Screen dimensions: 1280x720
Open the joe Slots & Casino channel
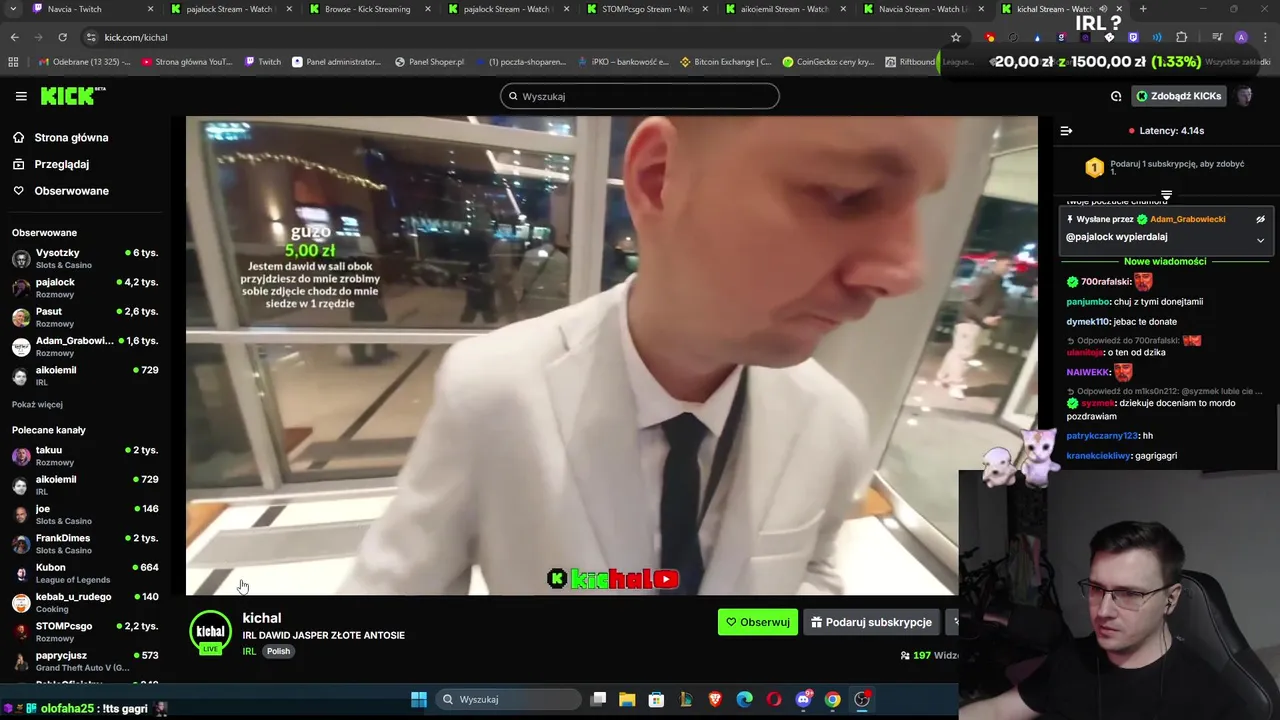[85, 514]
